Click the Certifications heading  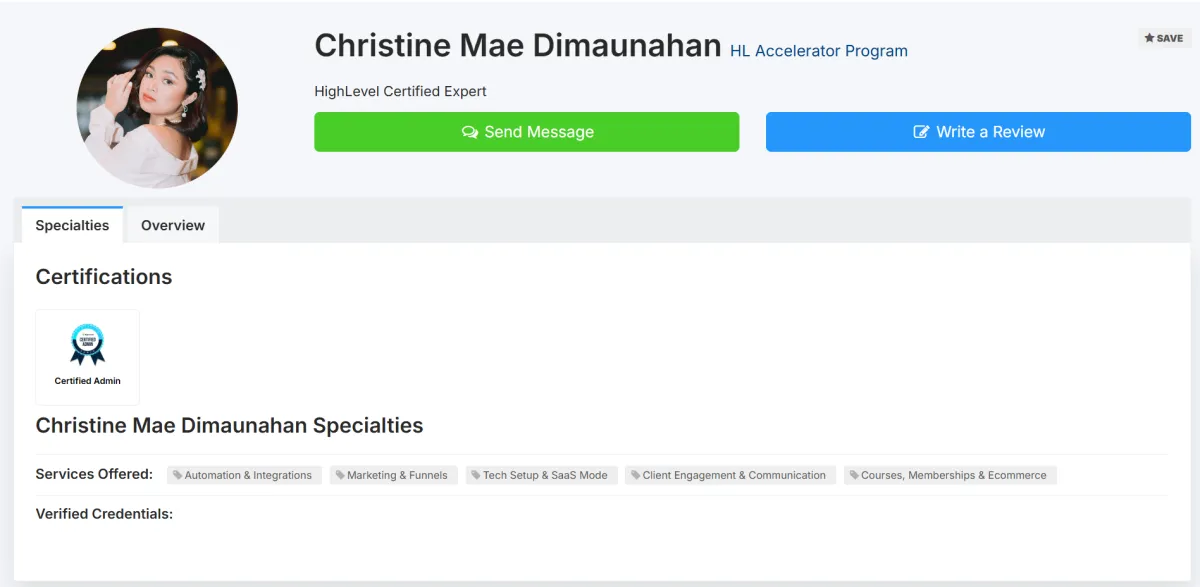pyautogui.click(x=104, y=277)
